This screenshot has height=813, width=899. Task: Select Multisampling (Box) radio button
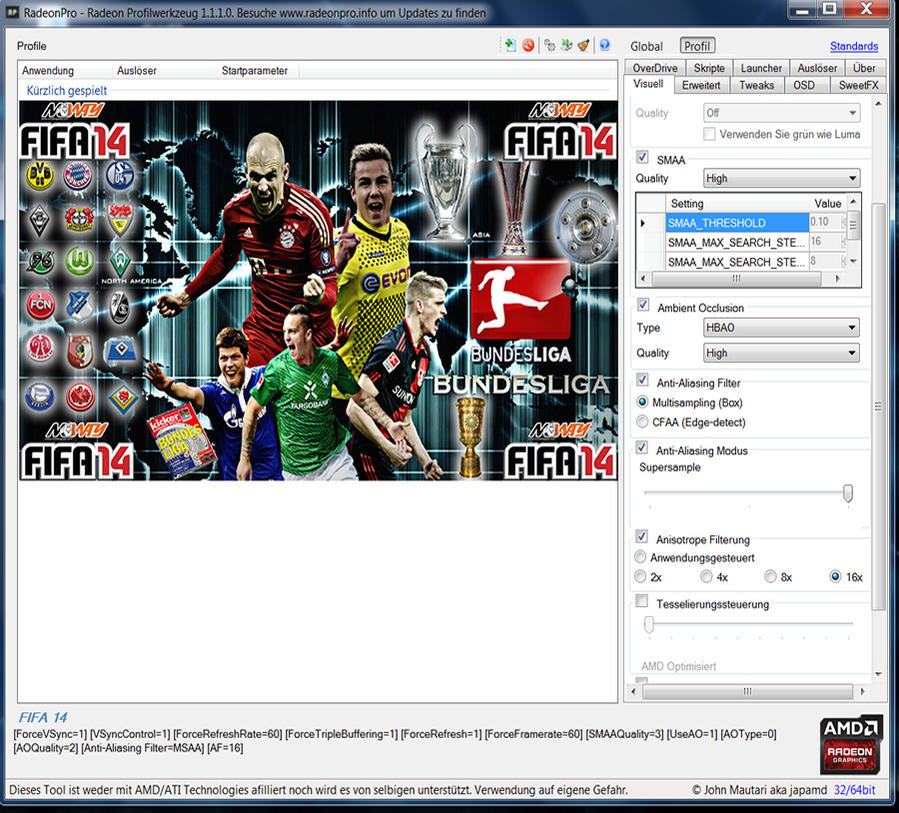coord(642,402)
